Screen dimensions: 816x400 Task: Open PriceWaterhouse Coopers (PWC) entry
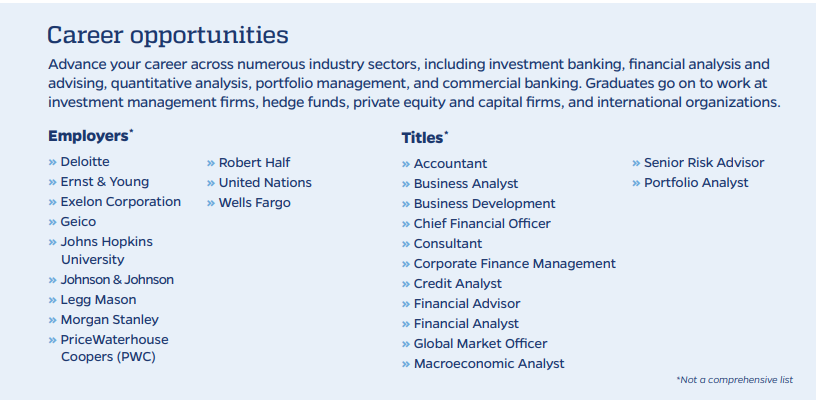114,348
